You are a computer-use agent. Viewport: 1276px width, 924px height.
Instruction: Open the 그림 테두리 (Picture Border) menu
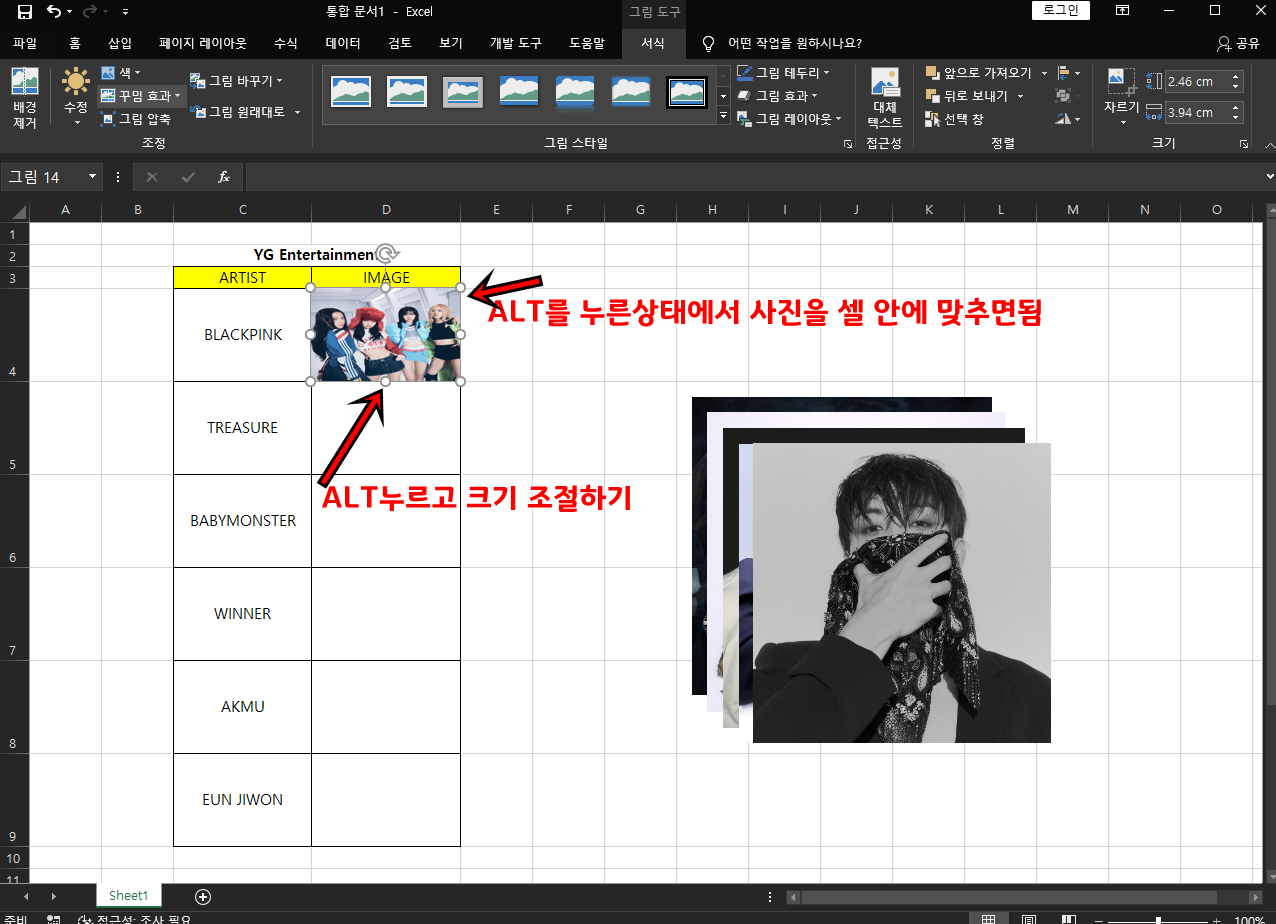tap(783, 73)
